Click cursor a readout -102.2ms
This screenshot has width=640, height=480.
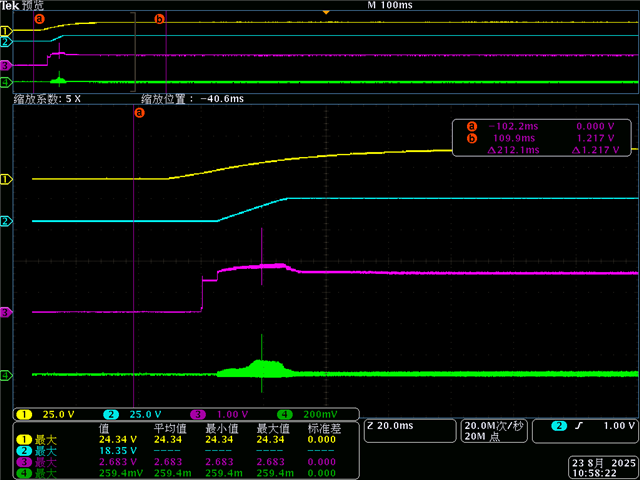click(x=511, y=127)
